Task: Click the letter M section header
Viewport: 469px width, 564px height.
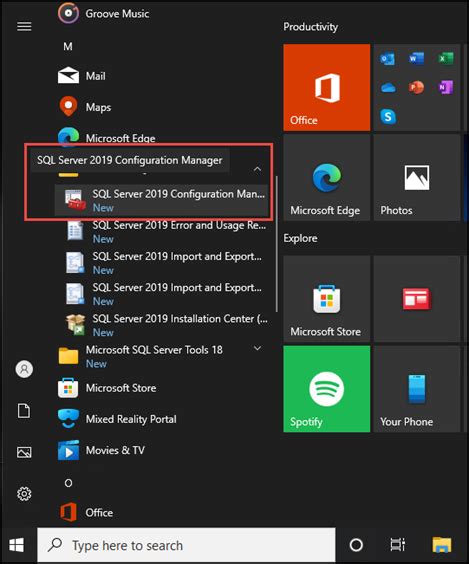Action: (x=68, y=46)
